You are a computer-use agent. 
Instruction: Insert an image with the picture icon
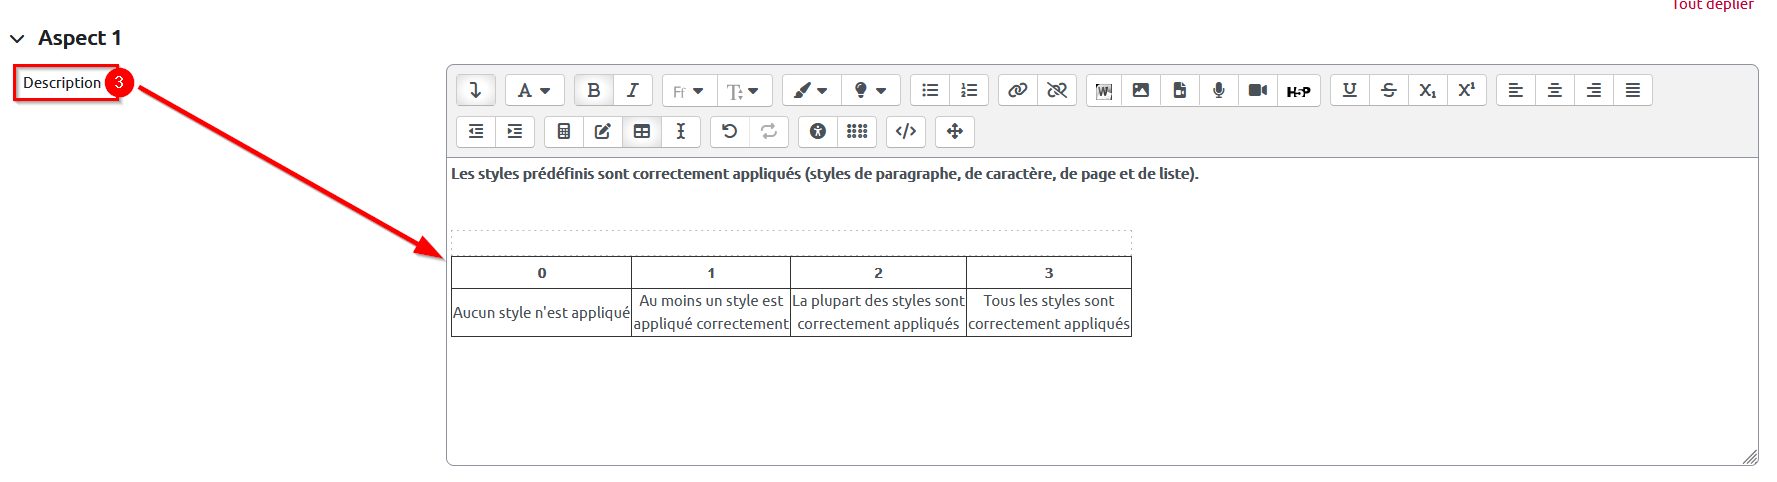pyautogui.click(x=1141, y=90)
